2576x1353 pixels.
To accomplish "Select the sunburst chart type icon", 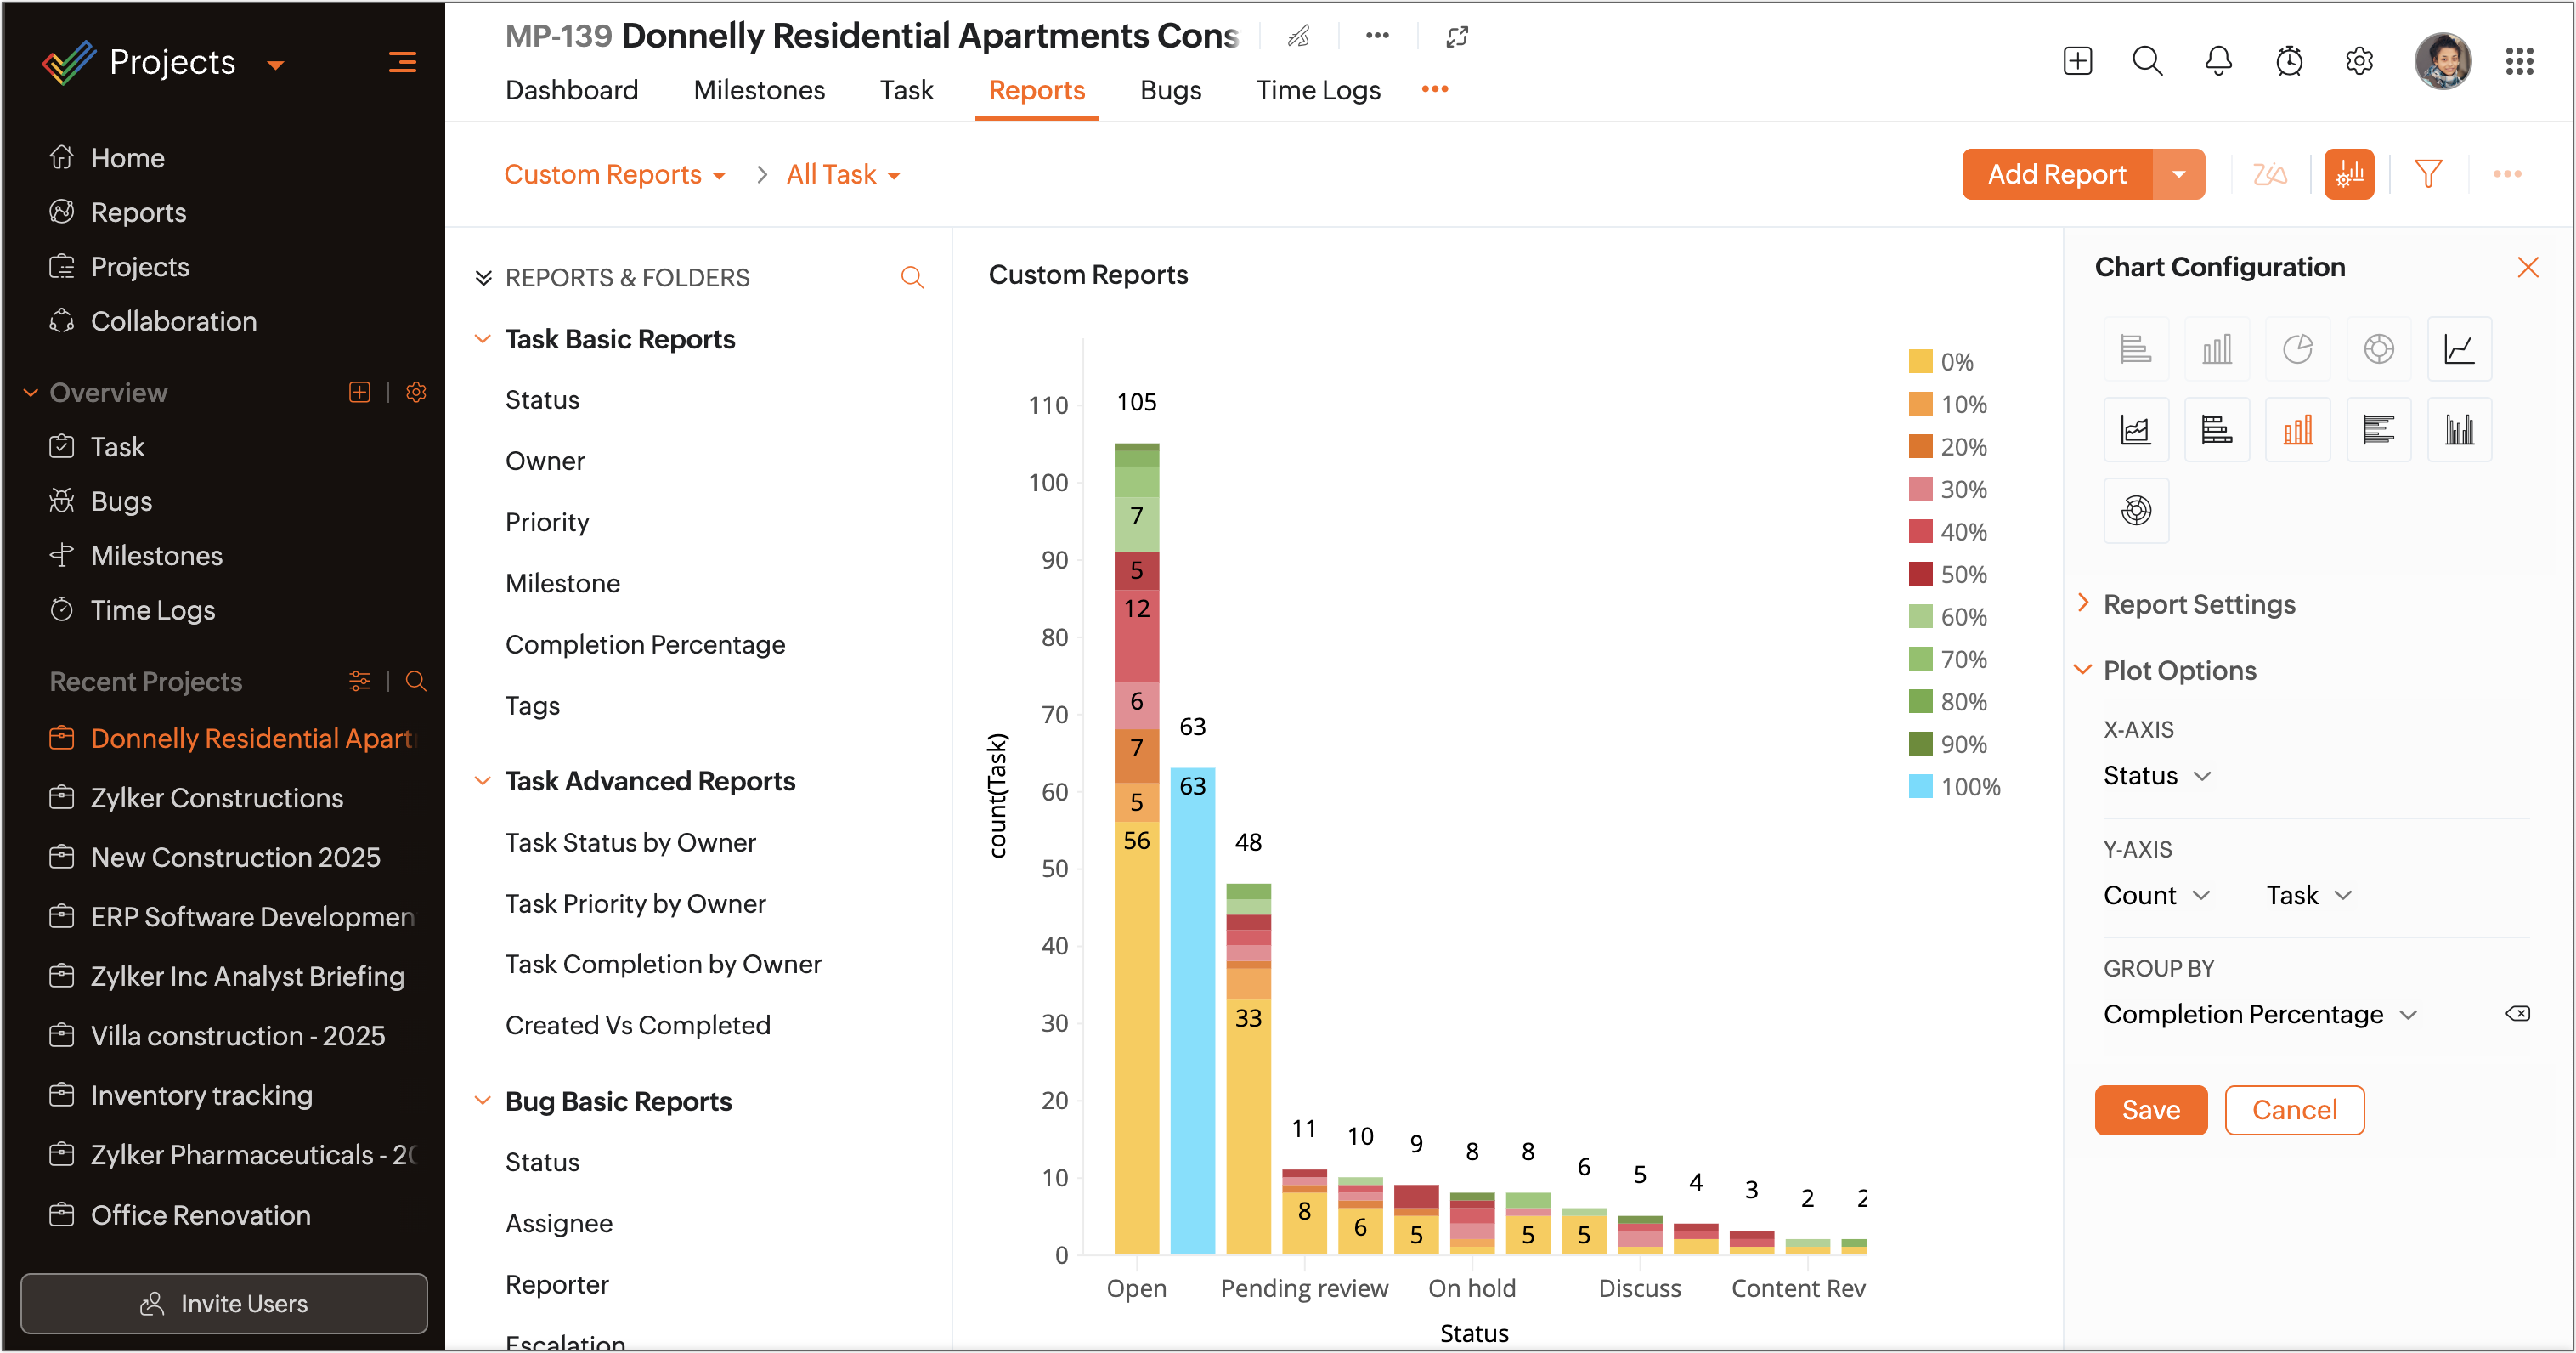I will 2135,511.
